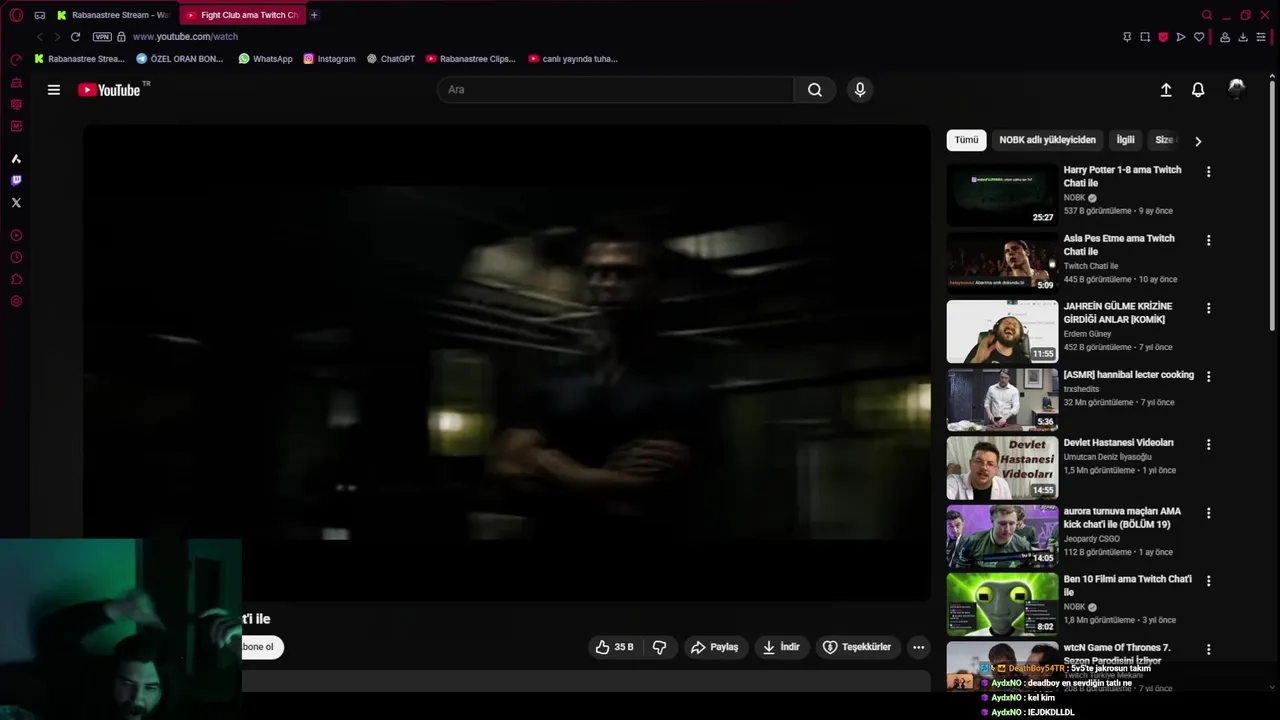Select the Fight Club ama Twitch tab
This screenshot has width=1280, height=720.
coord(243,15)
